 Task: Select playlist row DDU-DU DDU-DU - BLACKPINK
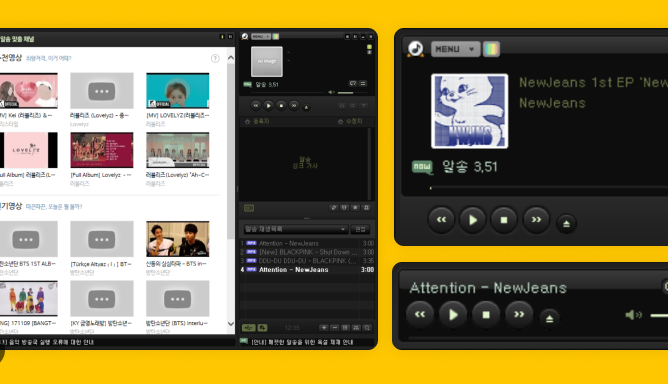click(307, 260)
